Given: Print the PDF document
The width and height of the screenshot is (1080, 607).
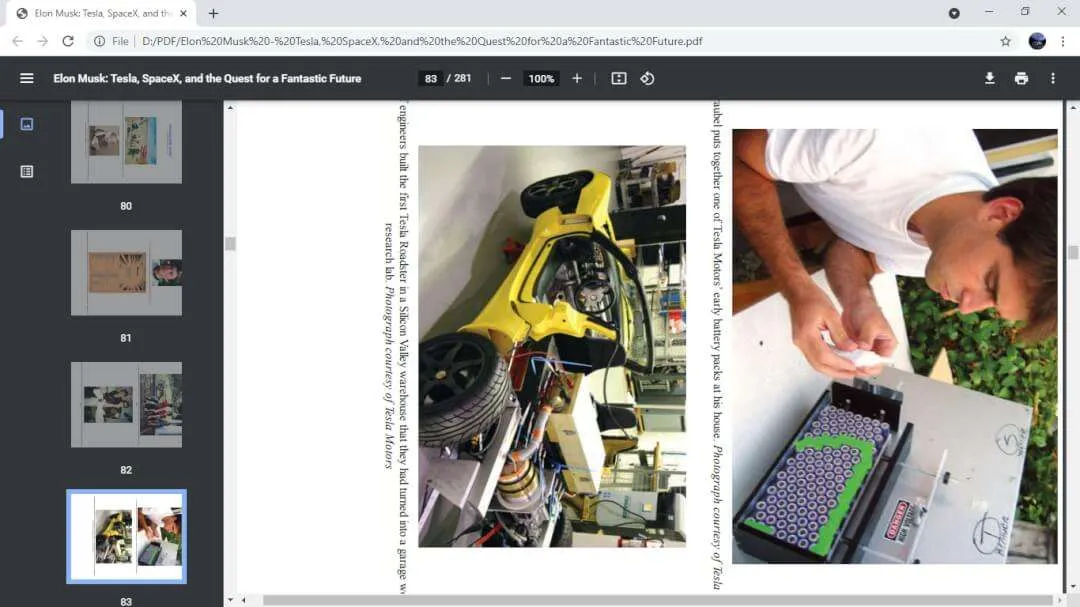Looking at the screenshot, I should click(1021, 79).
